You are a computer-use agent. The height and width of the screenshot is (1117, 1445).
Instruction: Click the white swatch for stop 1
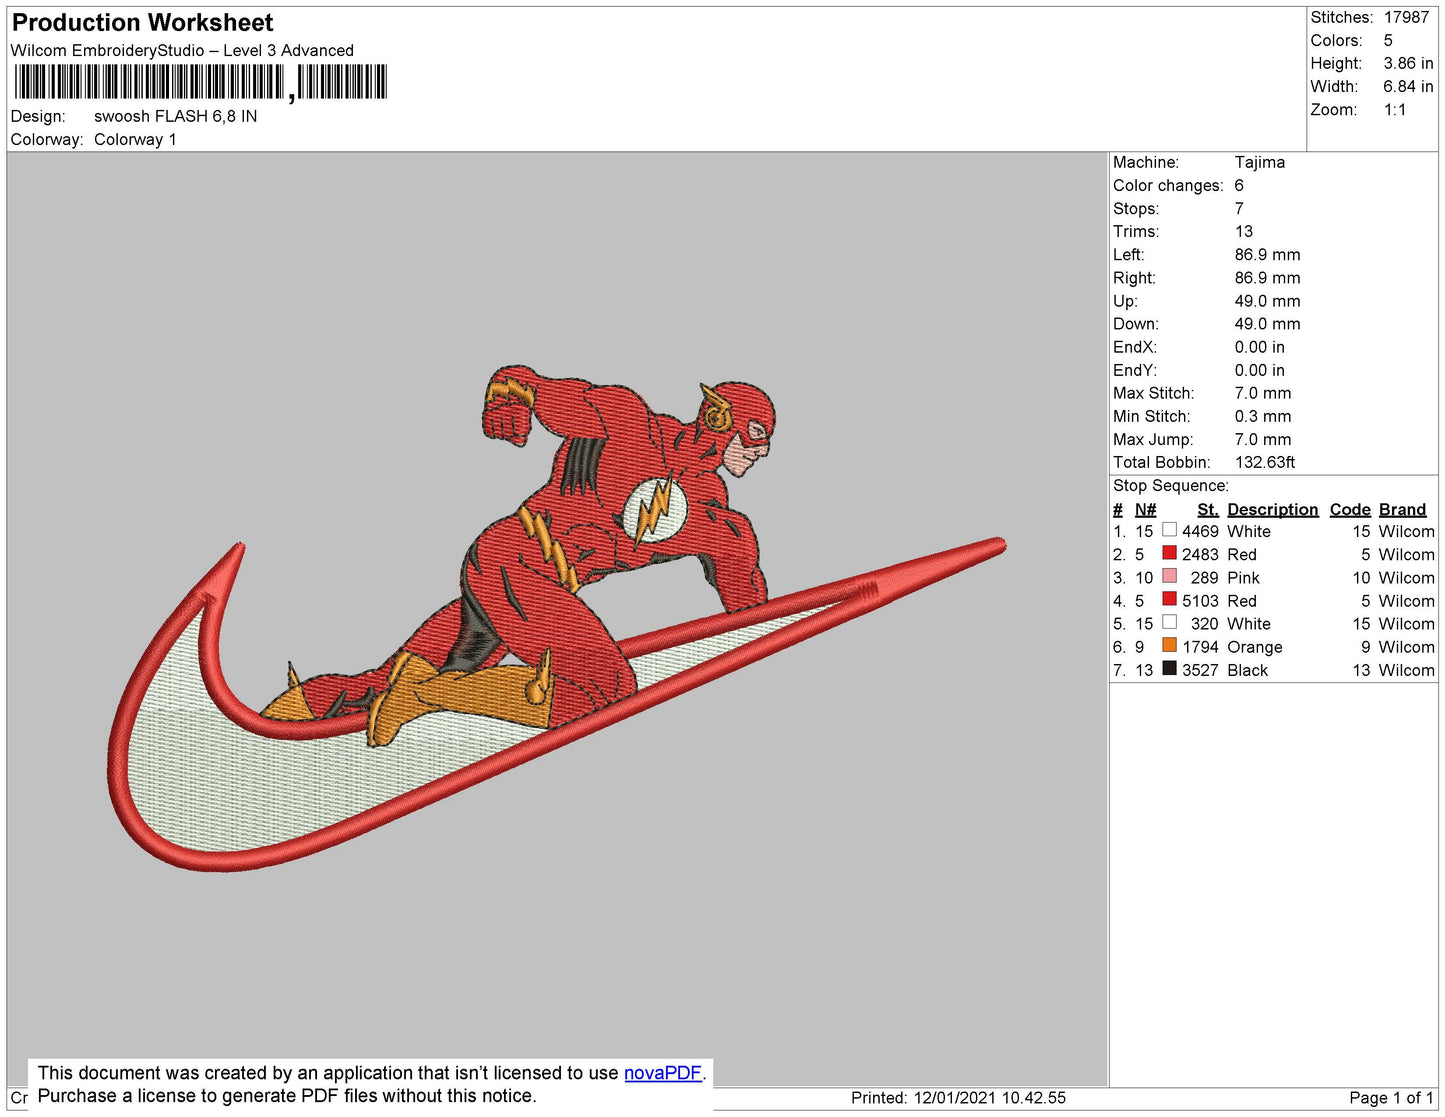(x=1169, y=530)
